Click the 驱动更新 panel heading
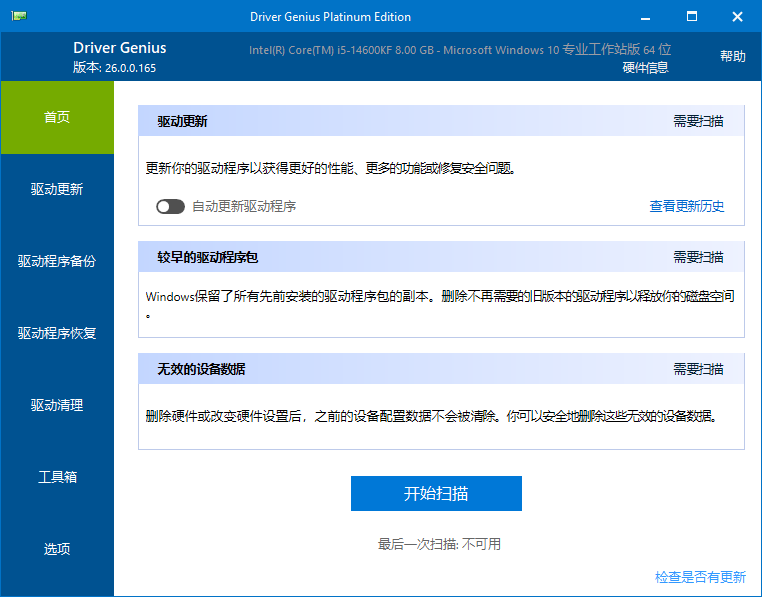 click(182, 121)
